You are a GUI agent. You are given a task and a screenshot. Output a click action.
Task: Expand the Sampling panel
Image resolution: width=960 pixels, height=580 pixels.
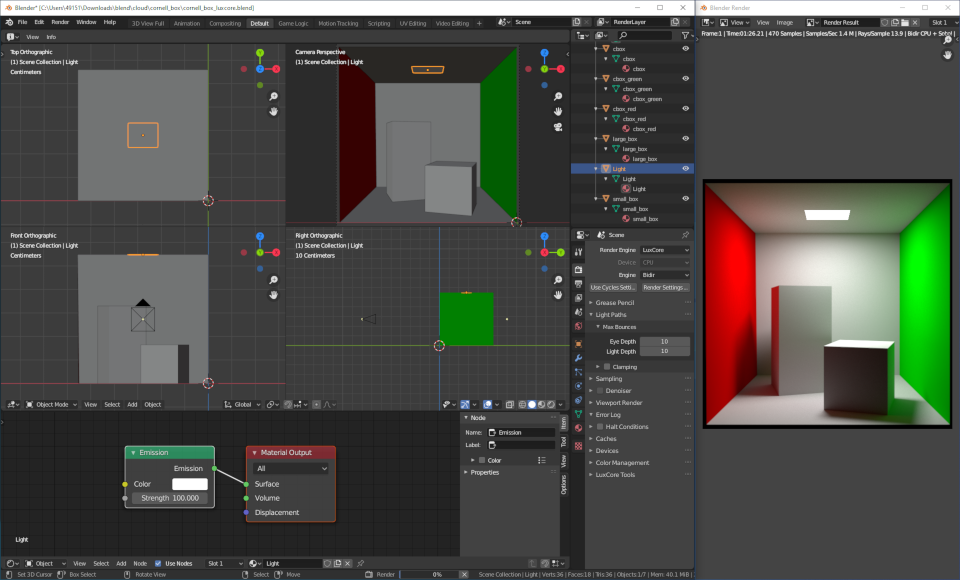[x=609, y=379]
